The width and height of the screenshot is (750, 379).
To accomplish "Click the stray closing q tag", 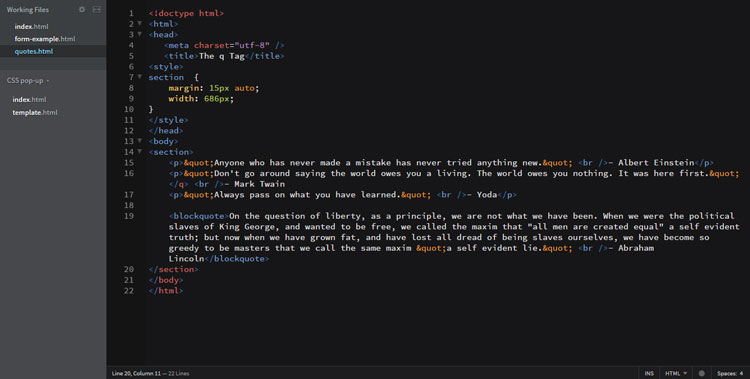I will (179, 184).
